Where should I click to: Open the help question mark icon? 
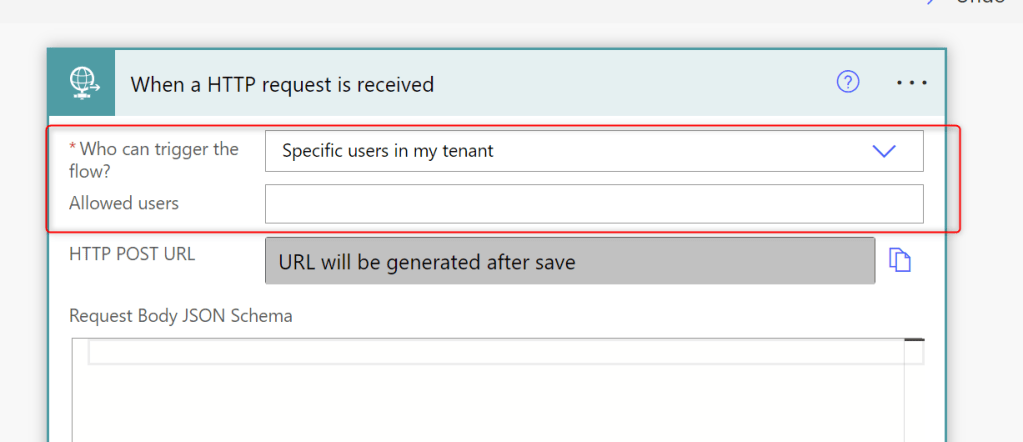coord(848,83)
